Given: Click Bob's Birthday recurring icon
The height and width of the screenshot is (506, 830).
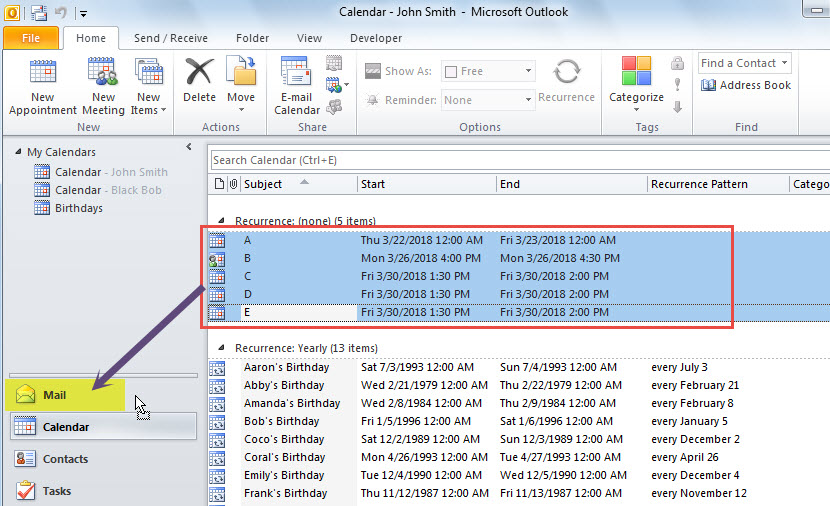Looking at the screenshot, I should coord(217,422).
